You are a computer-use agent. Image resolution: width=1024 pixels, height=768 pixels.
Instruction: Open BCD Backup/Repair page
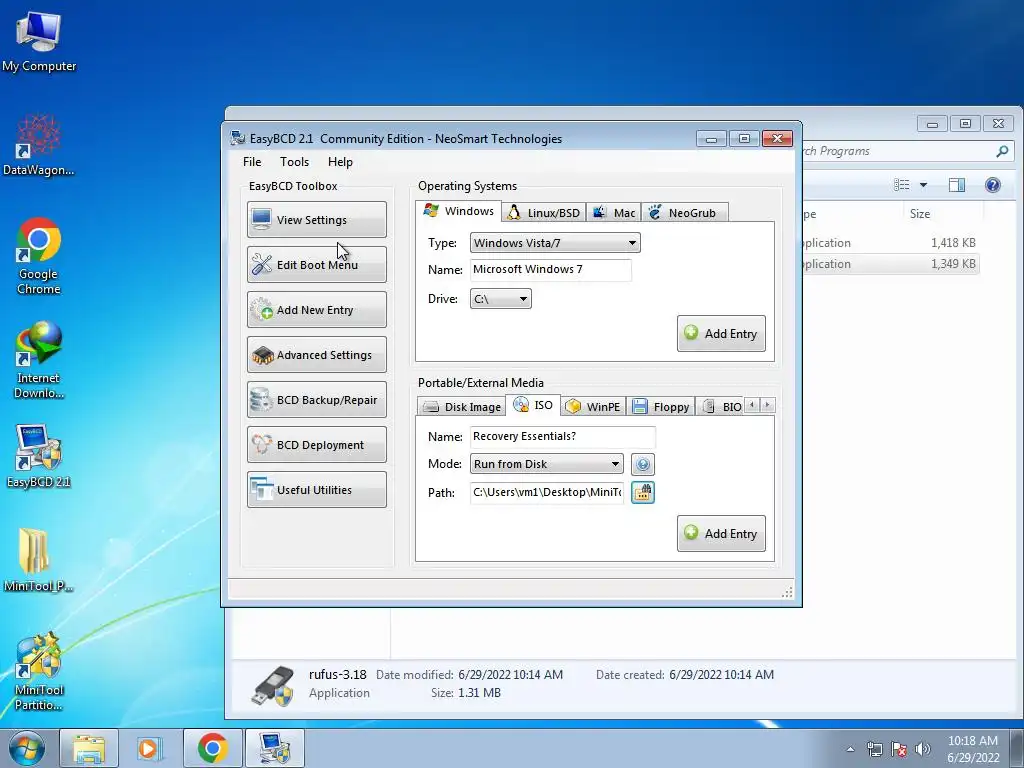coord(317,400)
